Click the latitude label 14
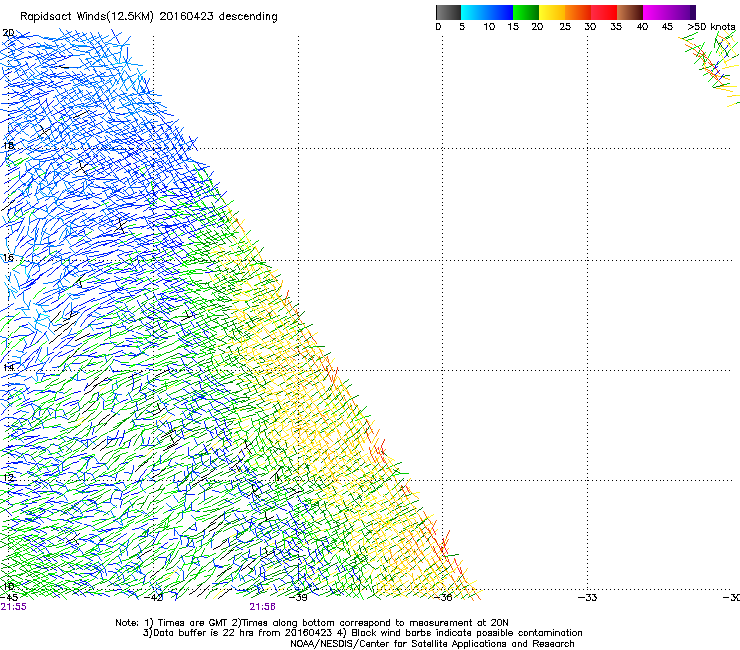 pyautogui.click(x=8, y=367)
